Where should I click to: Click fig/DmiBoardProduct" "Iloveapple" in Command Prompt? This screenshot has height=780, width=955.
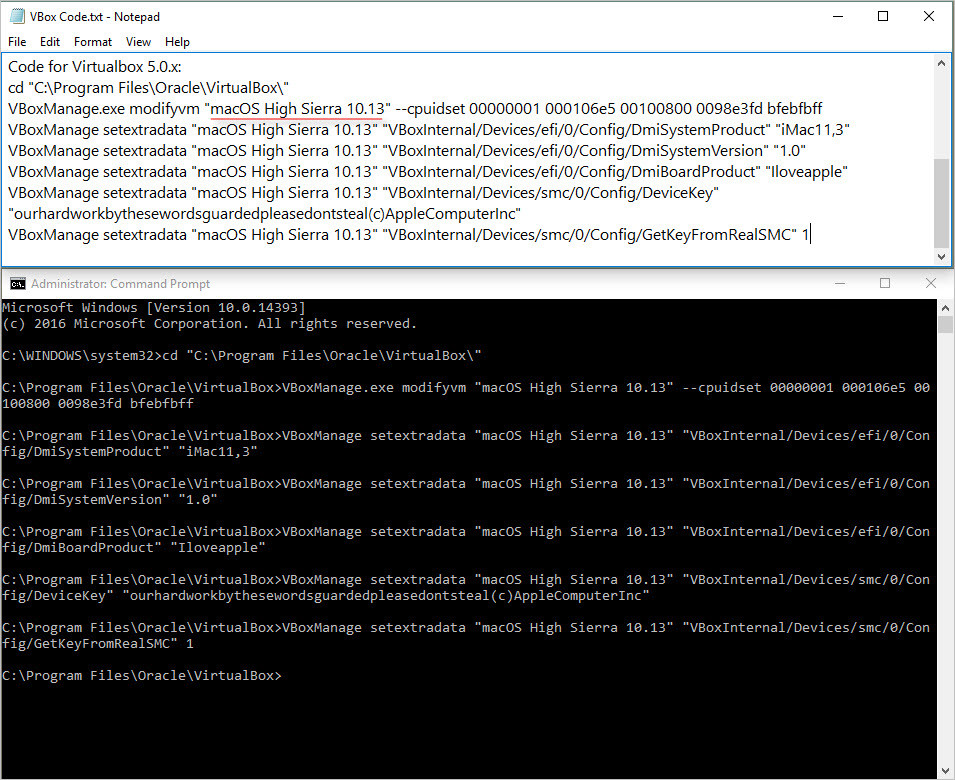click(133, 548)
